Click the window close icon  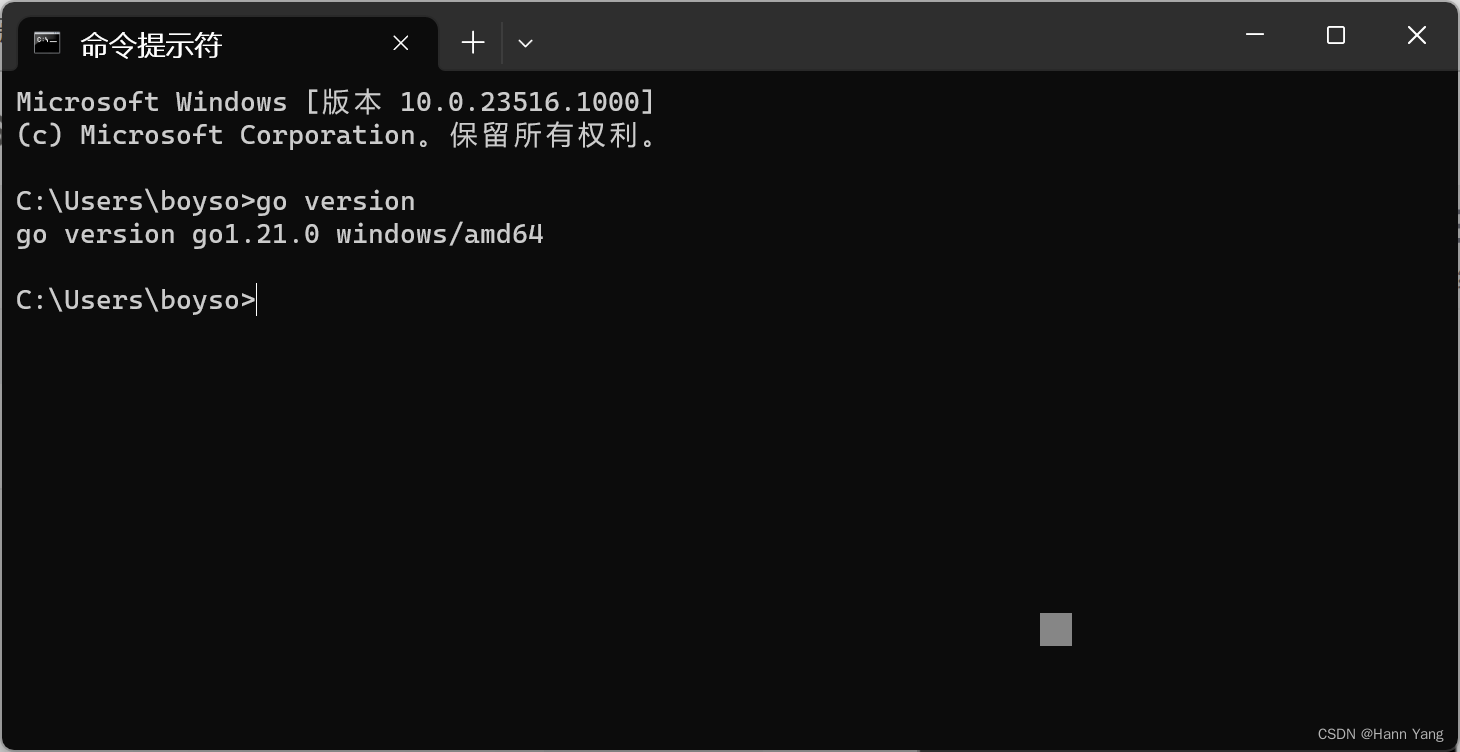click(x=1416, y=35)
